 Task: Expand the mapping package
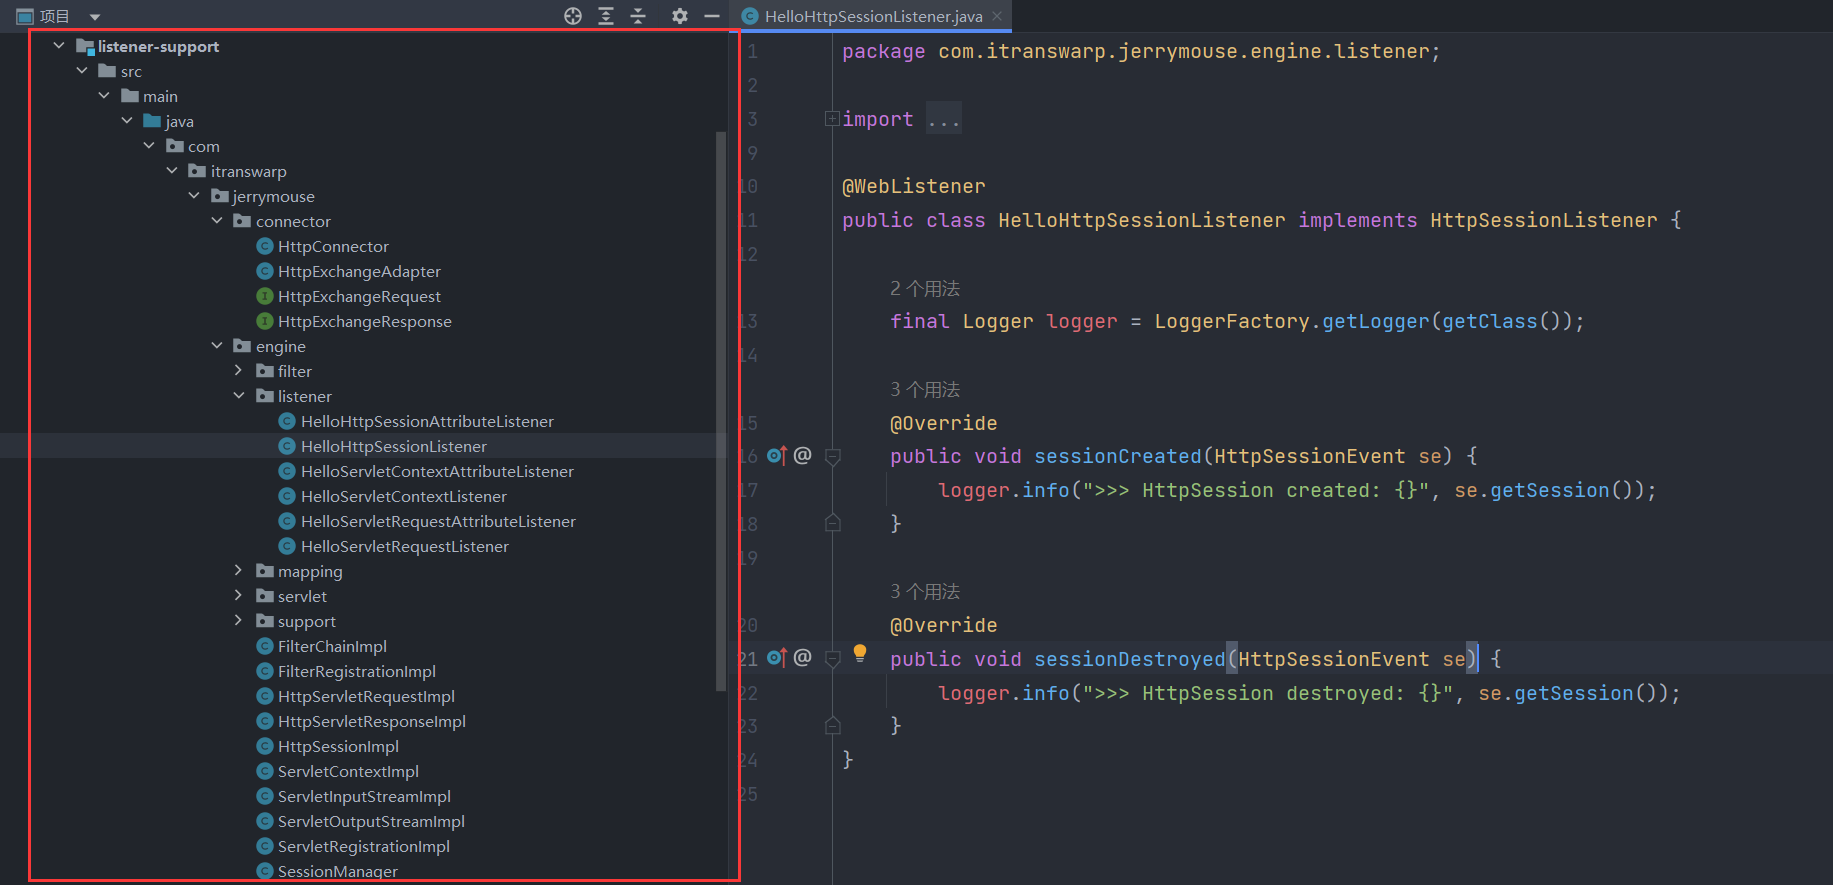[x=238, y=571]
